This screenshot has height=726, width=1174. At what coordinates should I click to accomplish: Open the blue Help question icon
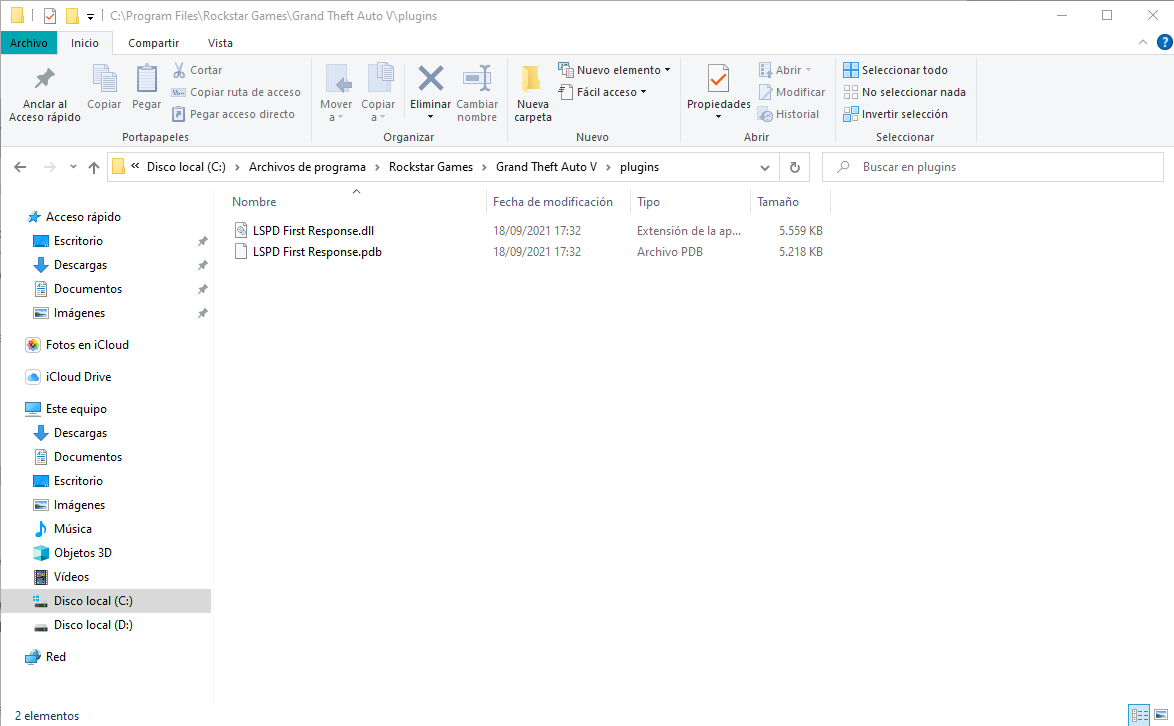pyautogui.click(x=1164, y=43)
